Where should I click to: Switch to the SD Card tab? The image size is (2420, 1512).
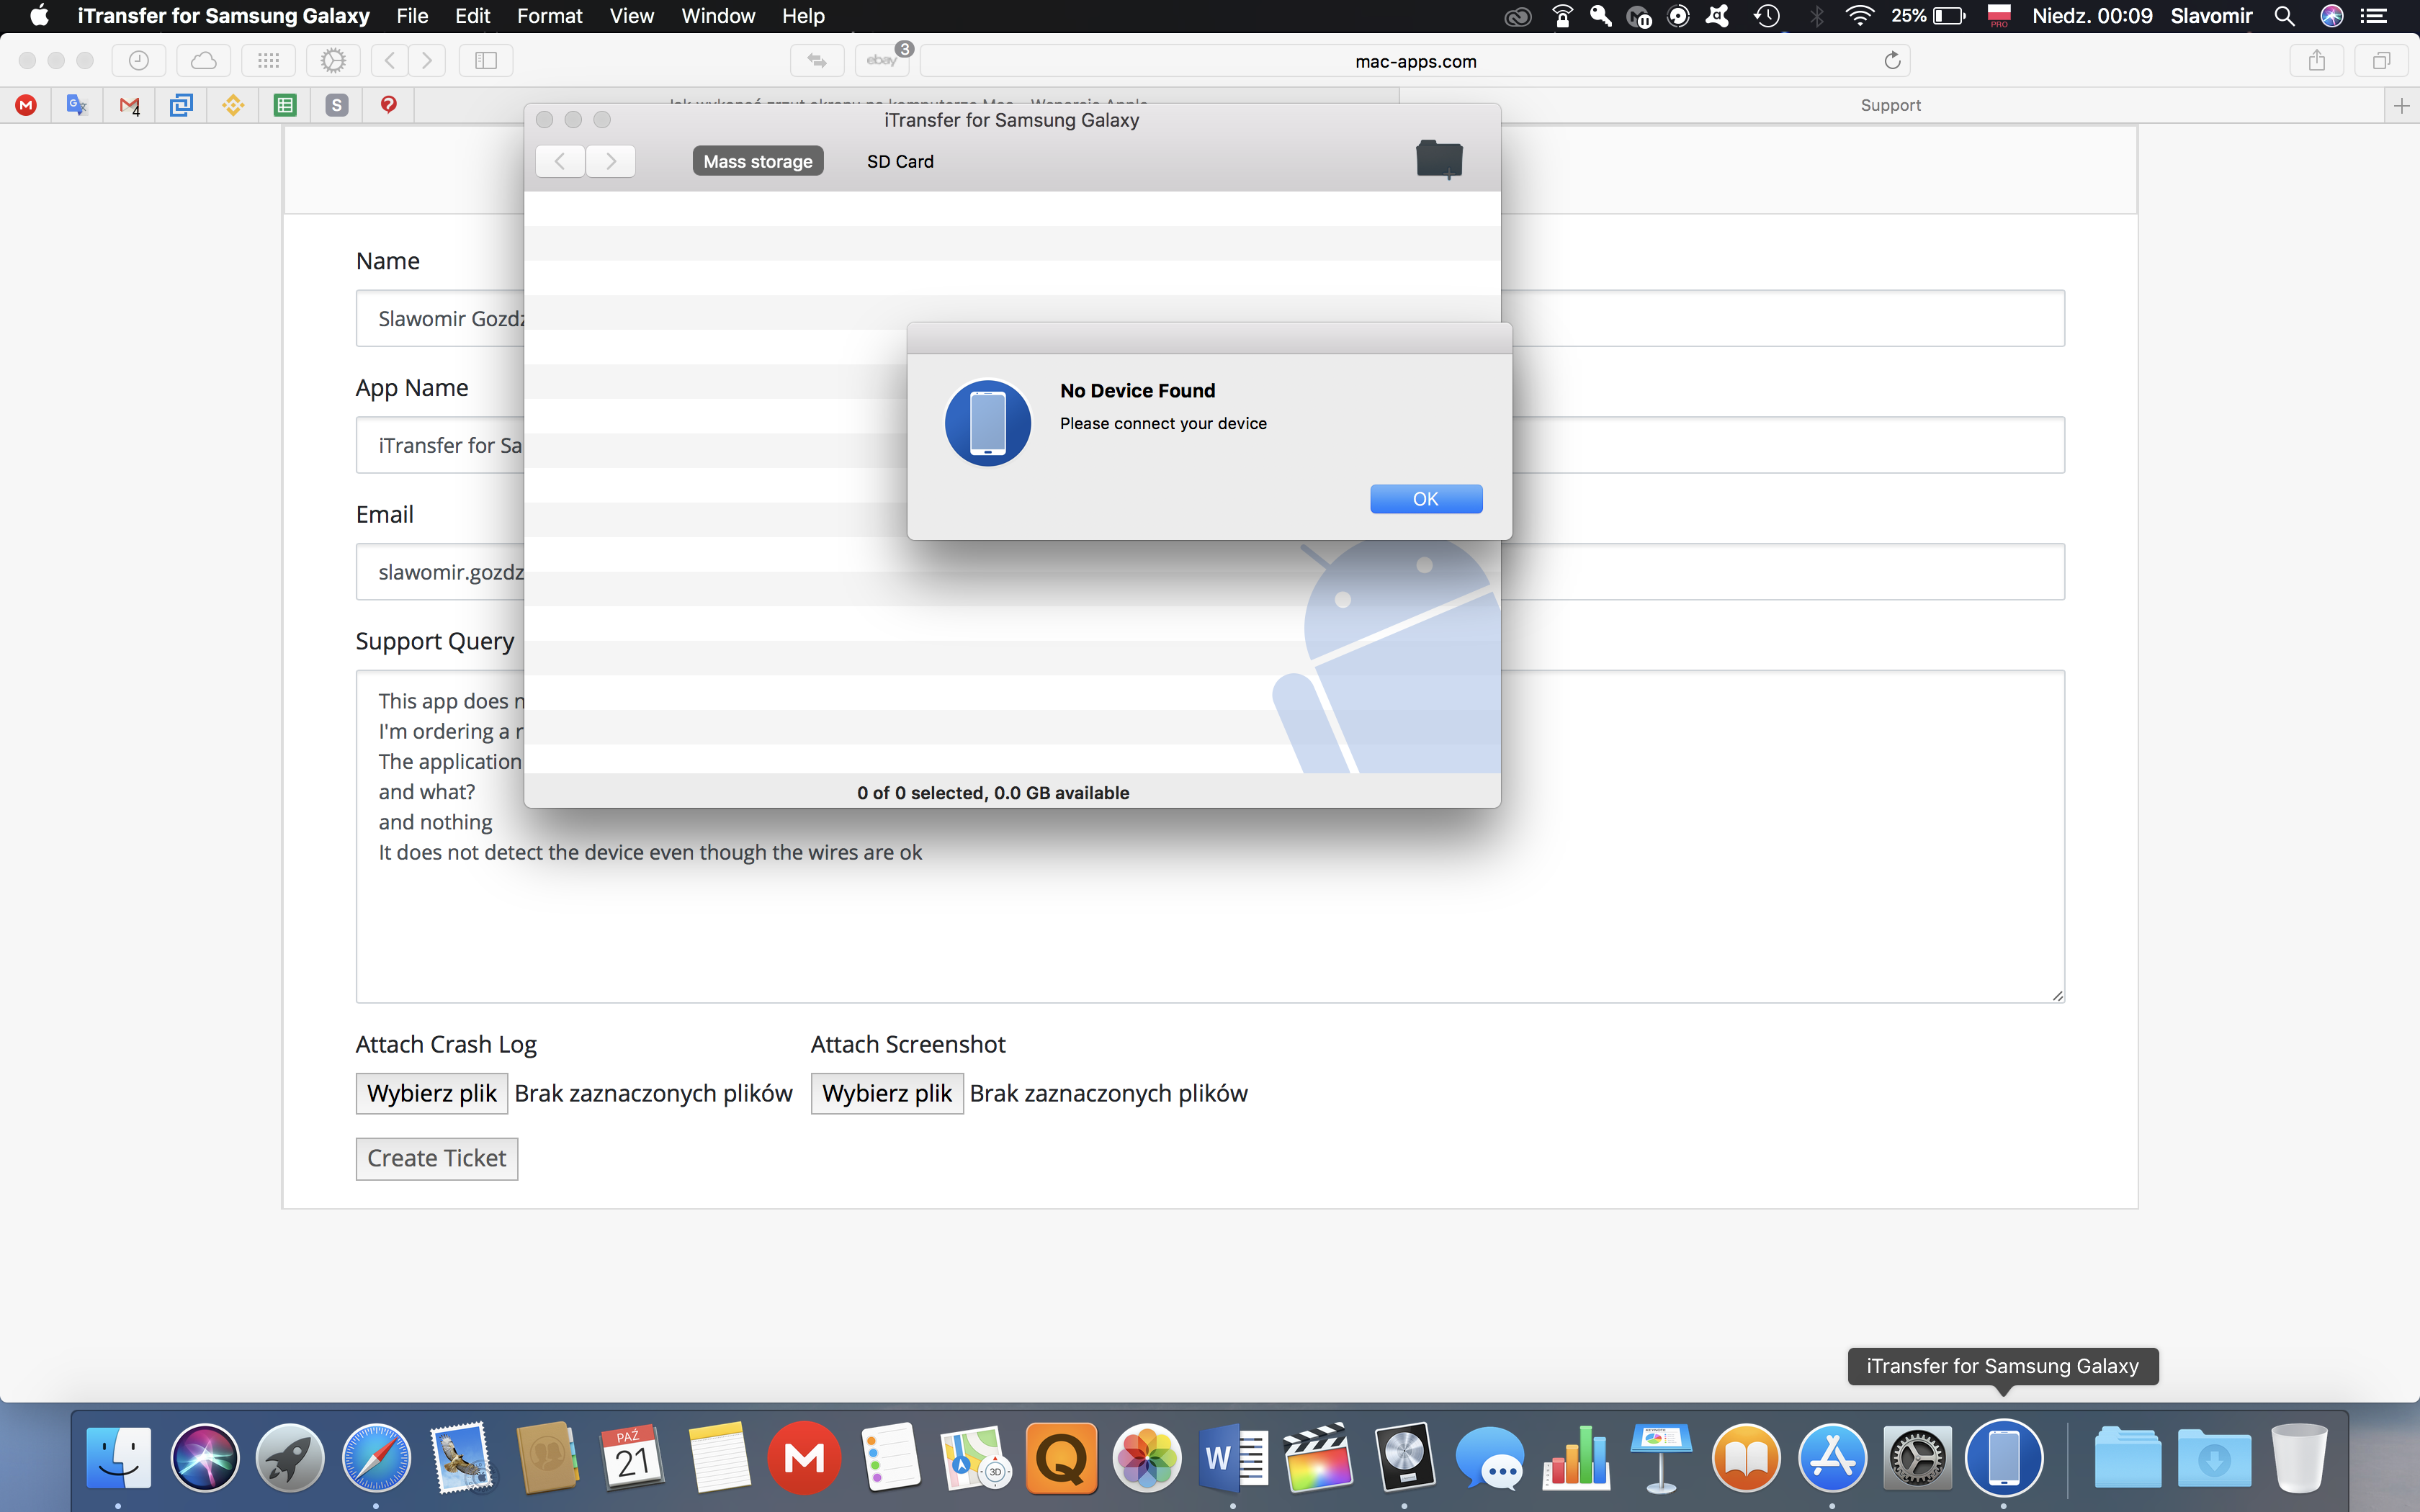(x=900, y=161)
